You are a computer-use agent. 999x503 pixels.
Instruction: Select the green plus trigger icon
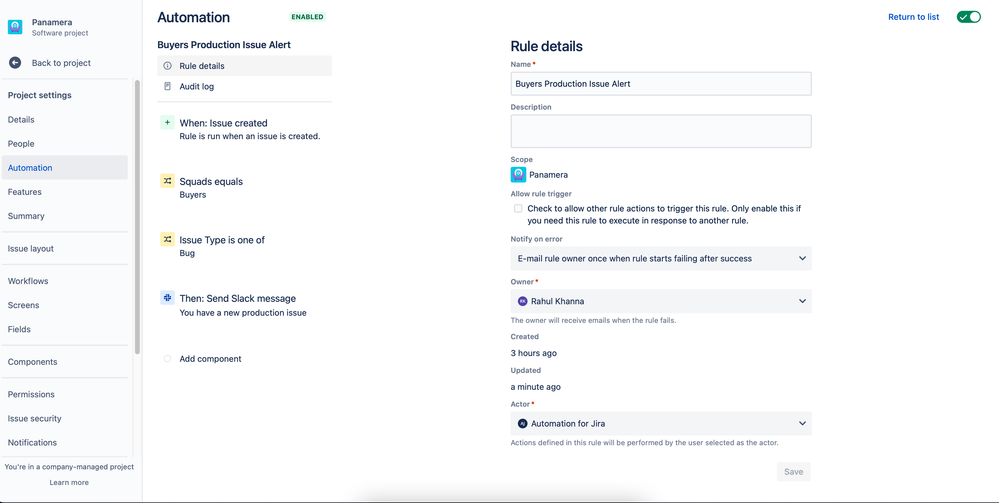168,122
